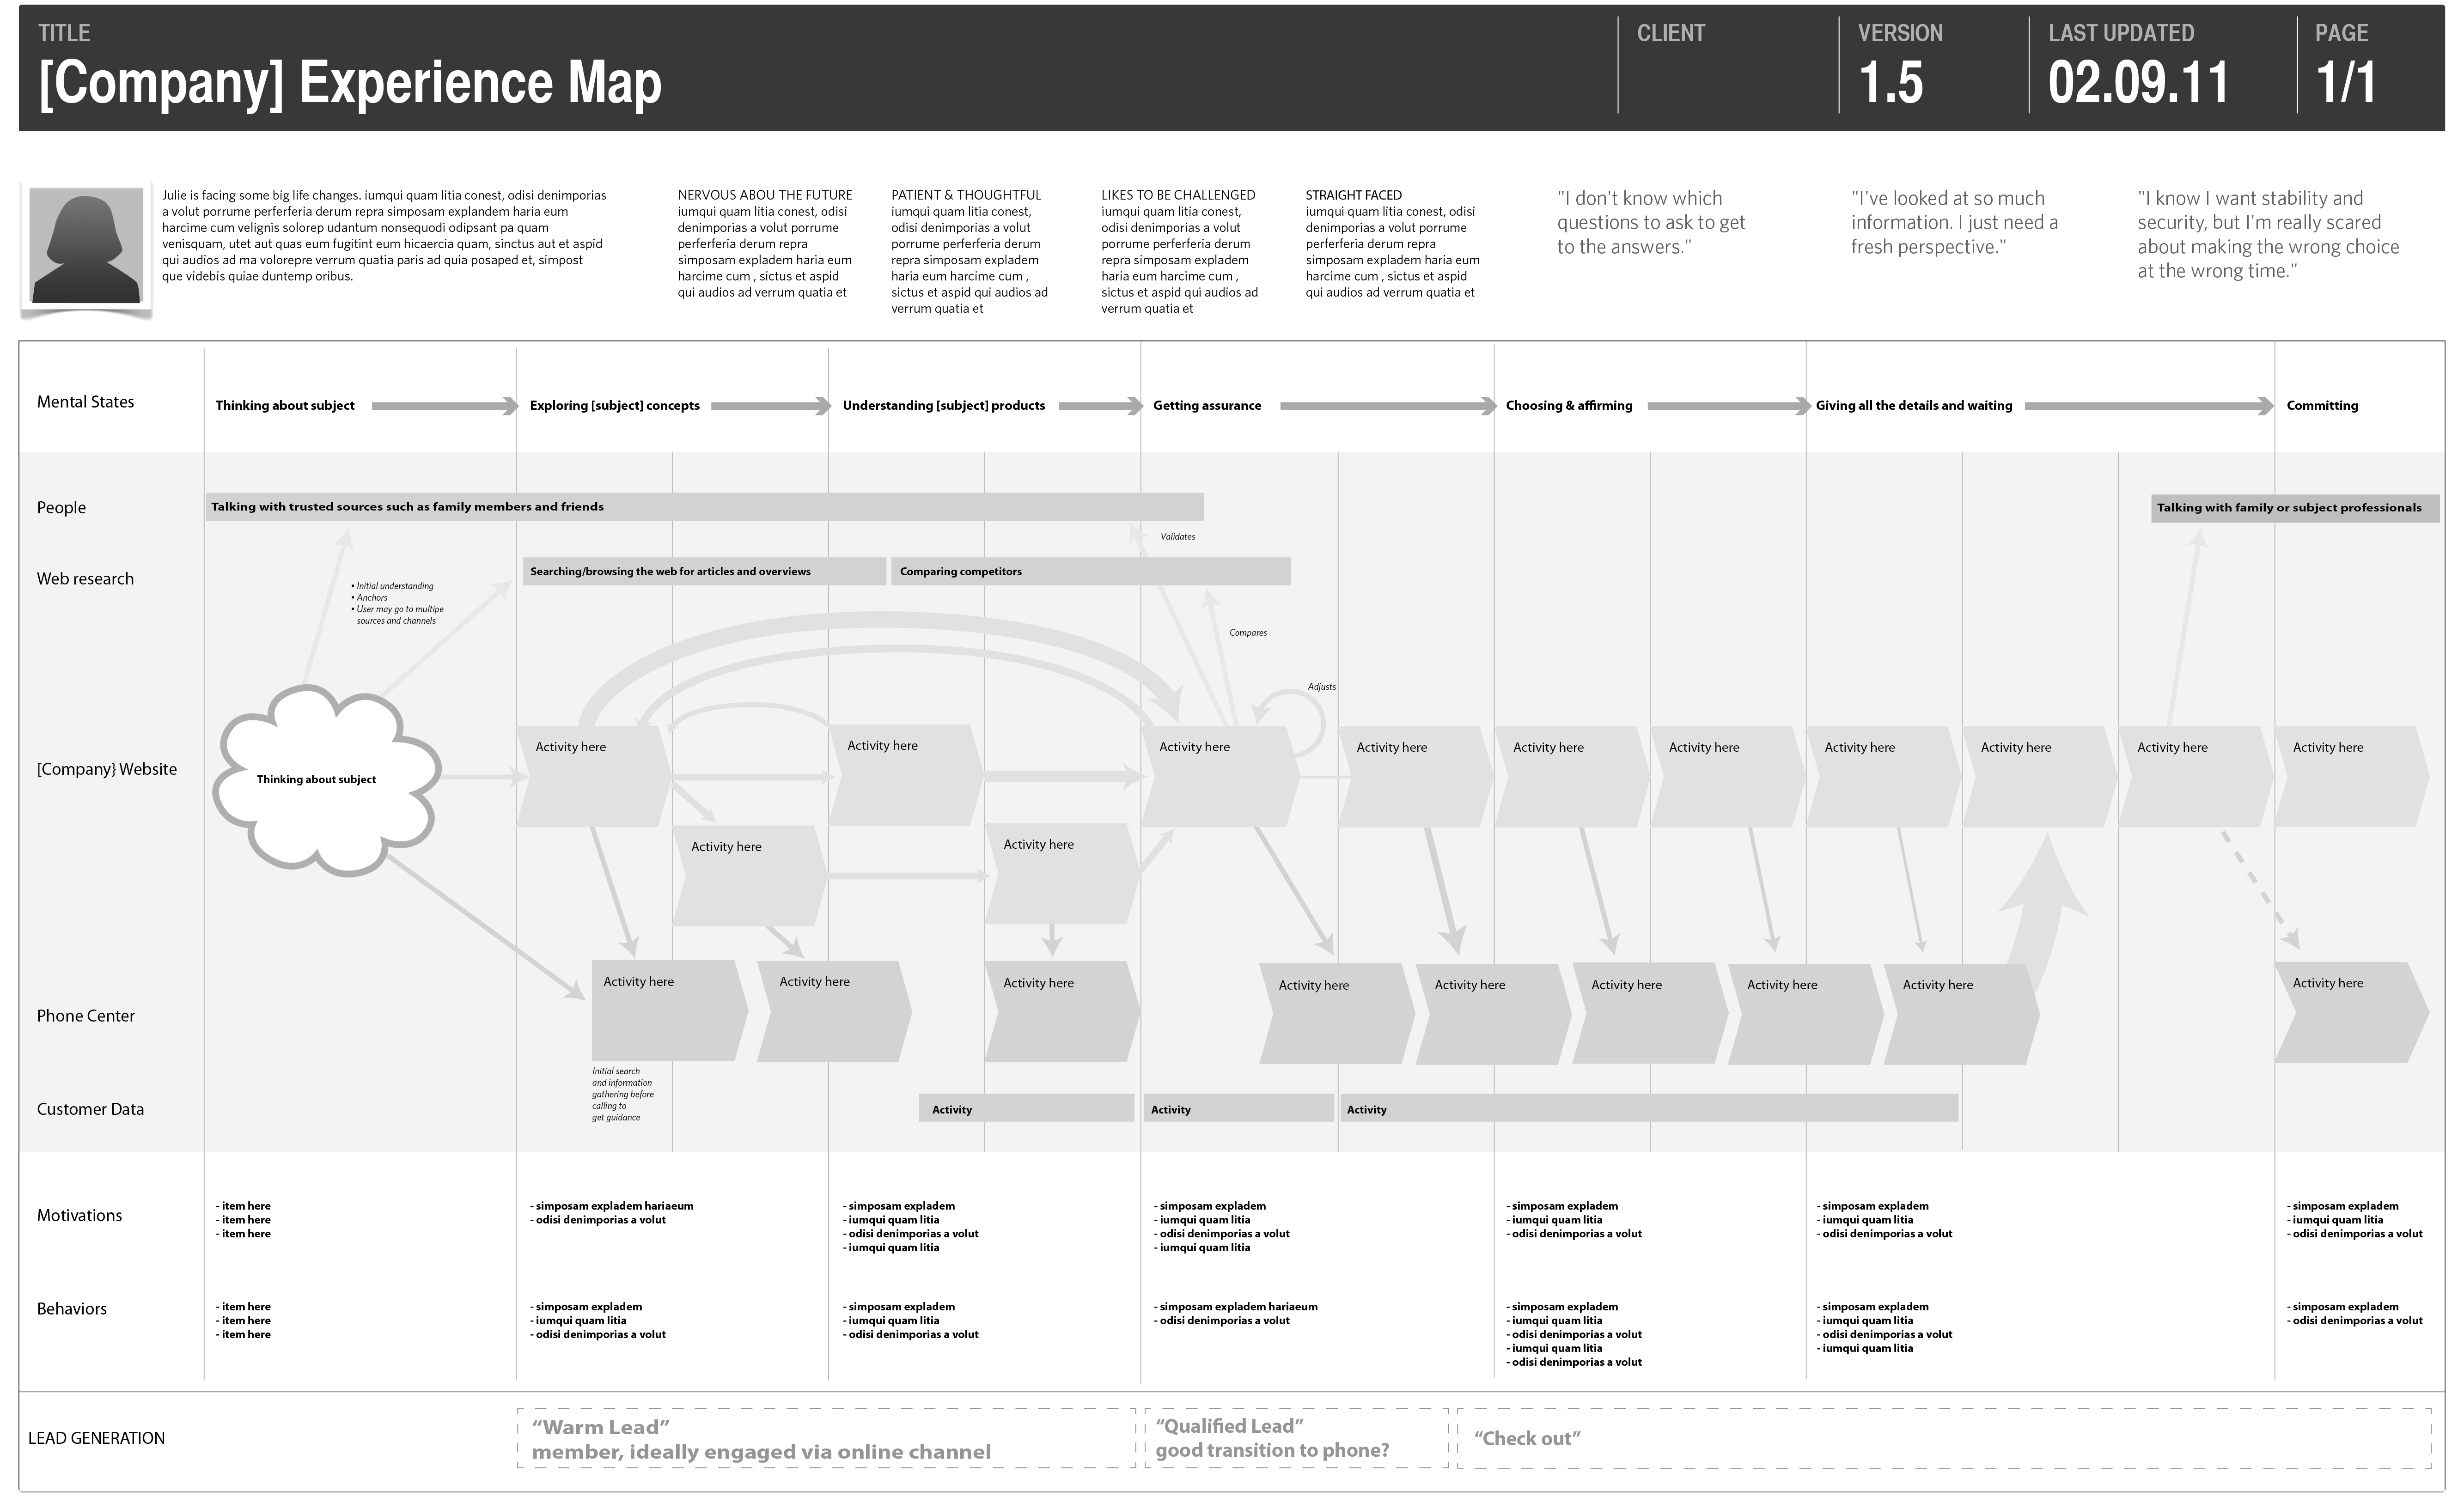Viewport: 2464px width, 1497px height.
Task: Click the 'LIKES TO BE CHALLENGED' trait heading
Action: pos(1178,195)
